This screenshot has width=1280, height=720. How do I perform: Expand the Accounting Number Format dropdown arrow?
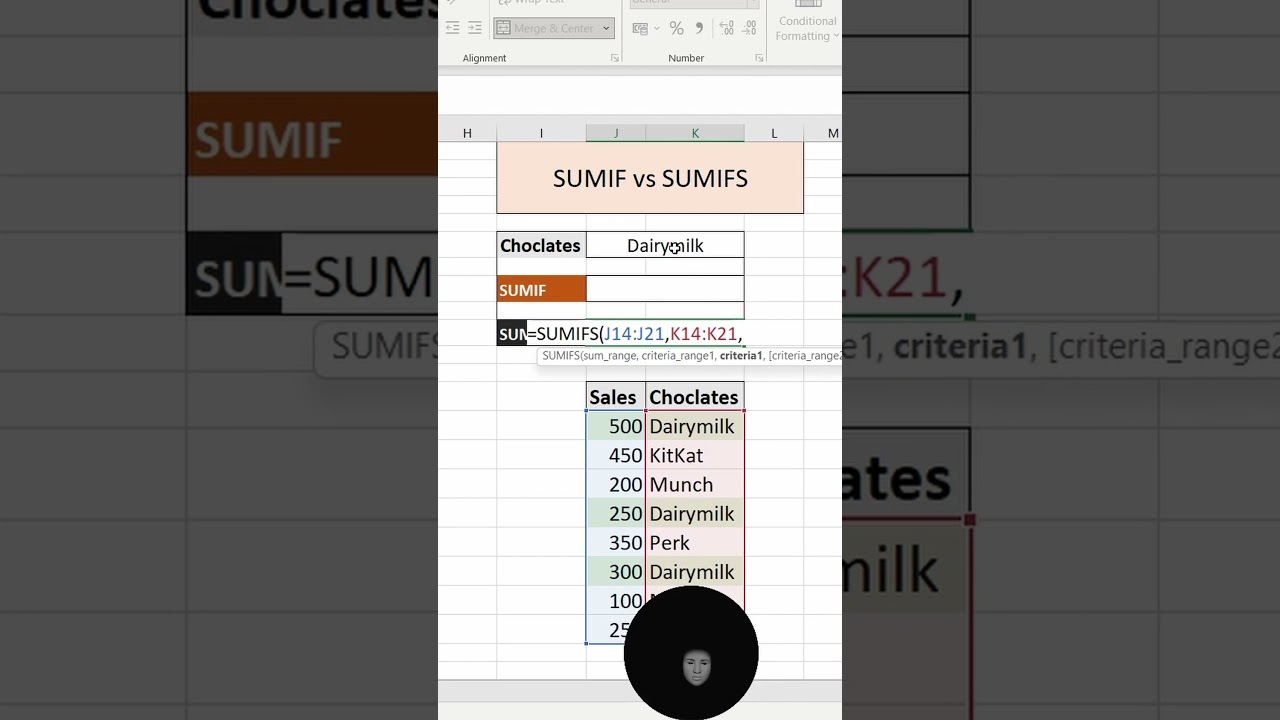coord(657,28)
